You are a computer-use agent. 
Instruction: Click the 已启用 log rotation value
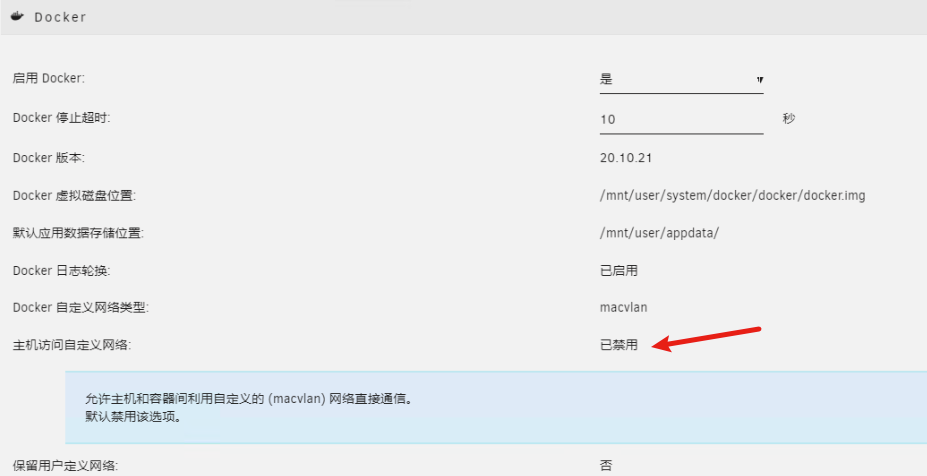pos(618,270)
